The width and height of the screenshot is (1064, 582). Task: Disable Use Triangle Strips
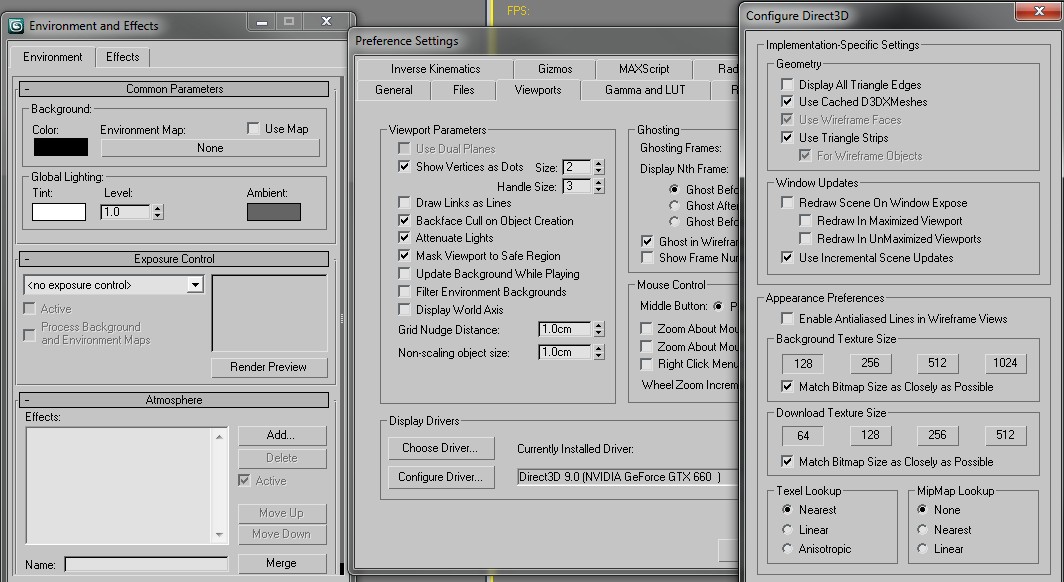(x=787, y=138)
